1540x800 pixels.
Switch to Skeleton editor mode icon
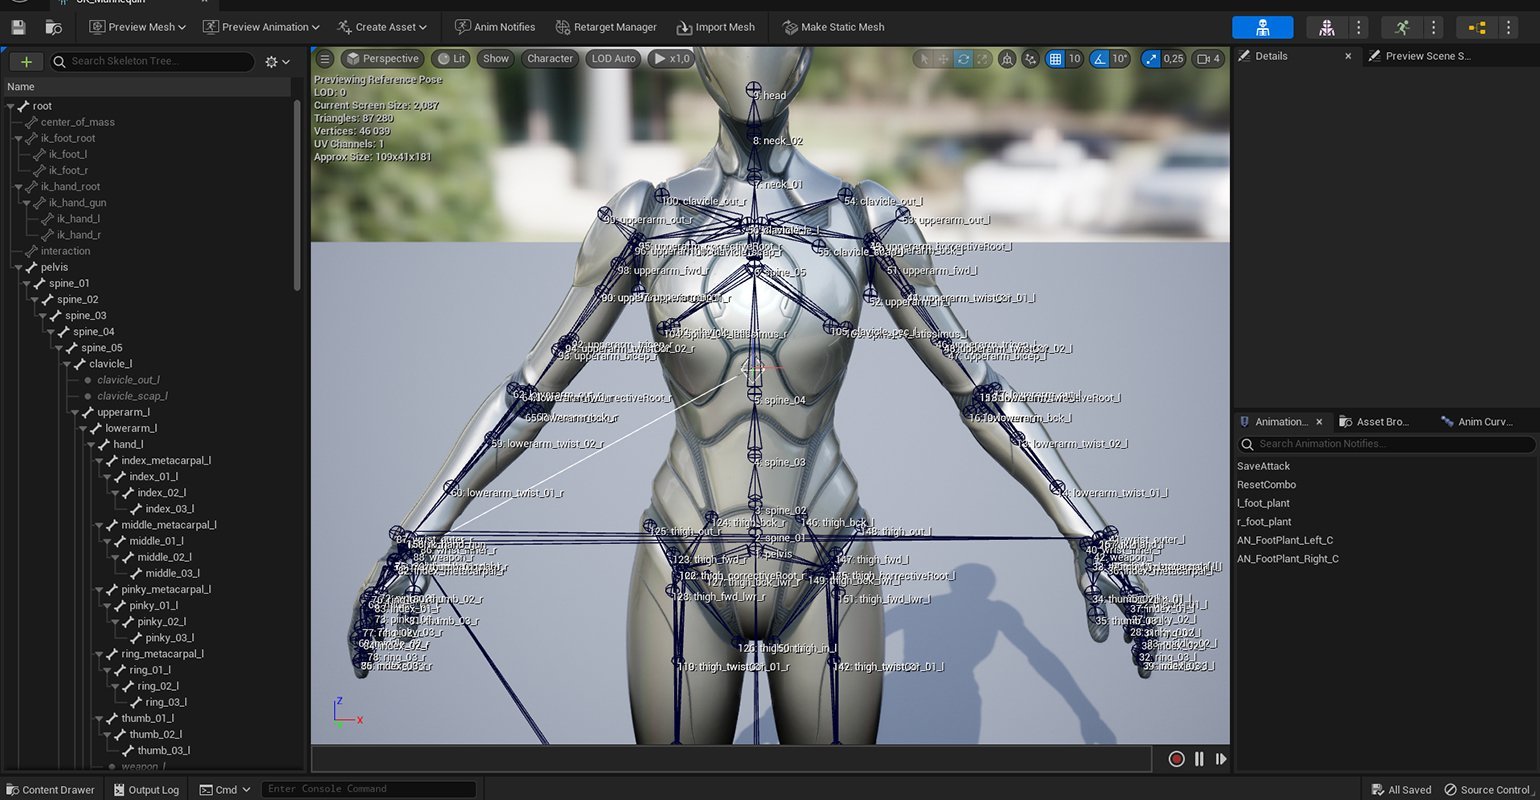[x=1262, y=27]
